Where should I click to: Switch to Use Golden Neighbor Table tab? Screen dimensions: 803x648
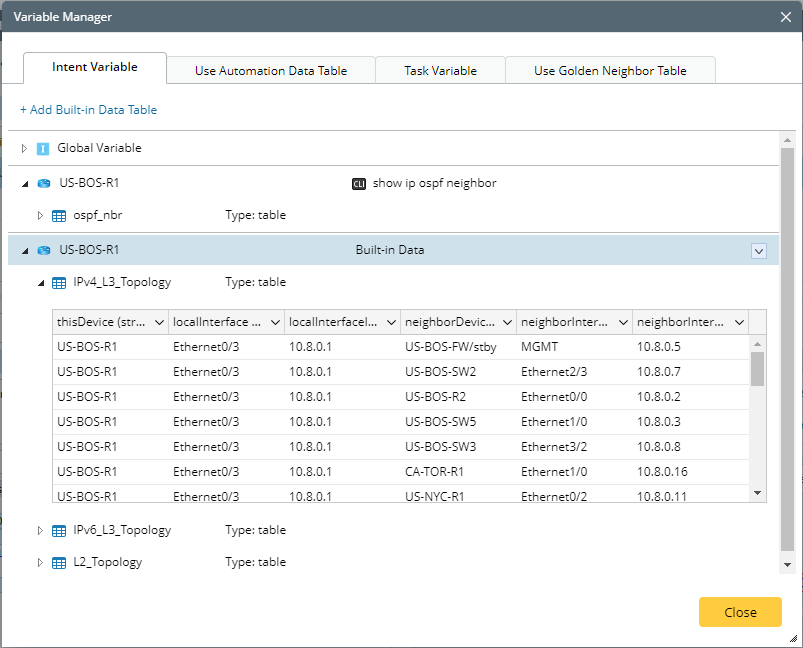pos(610,71)
